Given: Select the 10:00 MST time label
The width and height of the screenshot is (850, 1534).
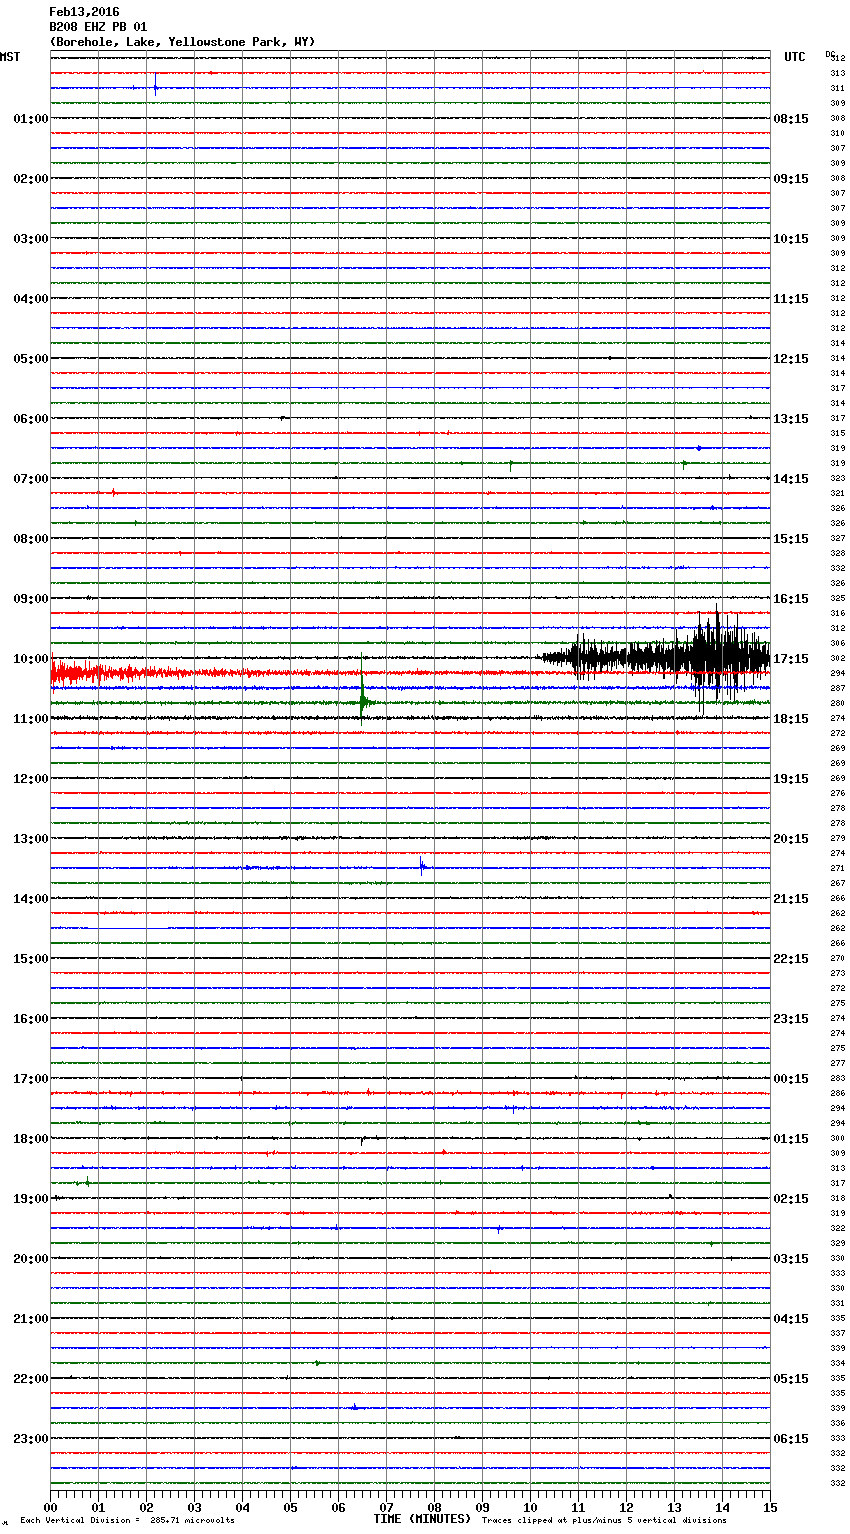Looking at the screenshot, I should [x=31, y=659].
